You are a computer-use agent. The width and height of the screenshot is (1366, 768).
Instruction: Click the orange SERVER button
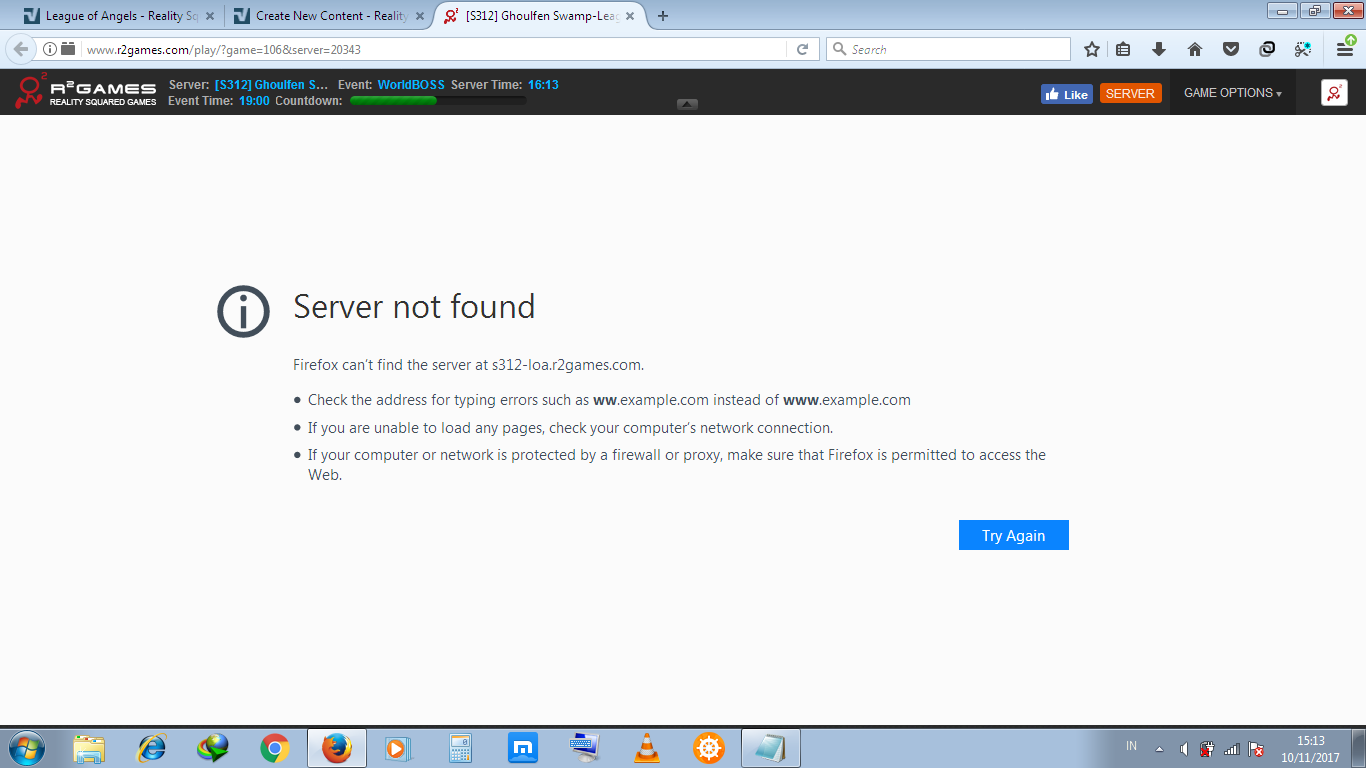click(x=1130, y=93)
